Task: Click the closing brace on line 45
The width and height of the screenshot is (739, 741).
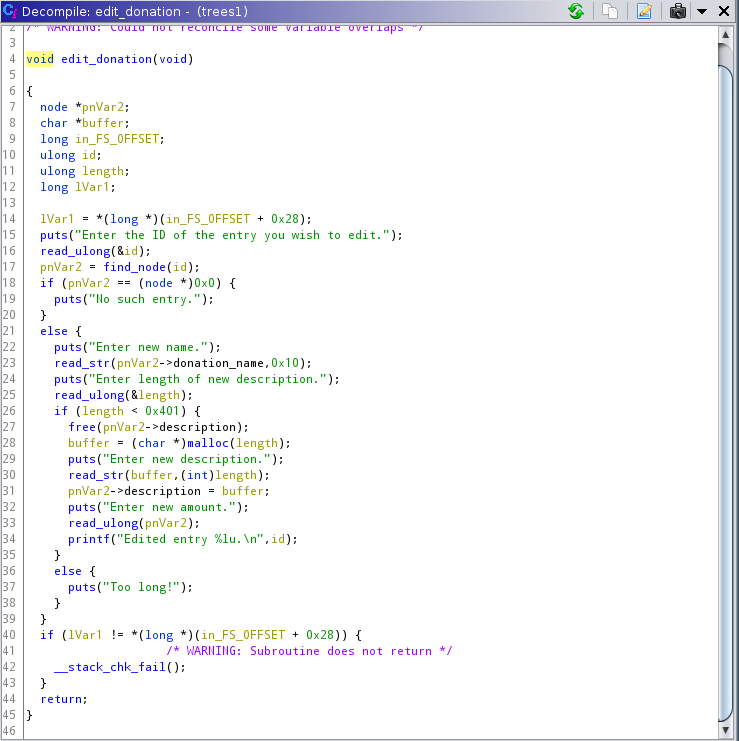Action: point(29,715)
